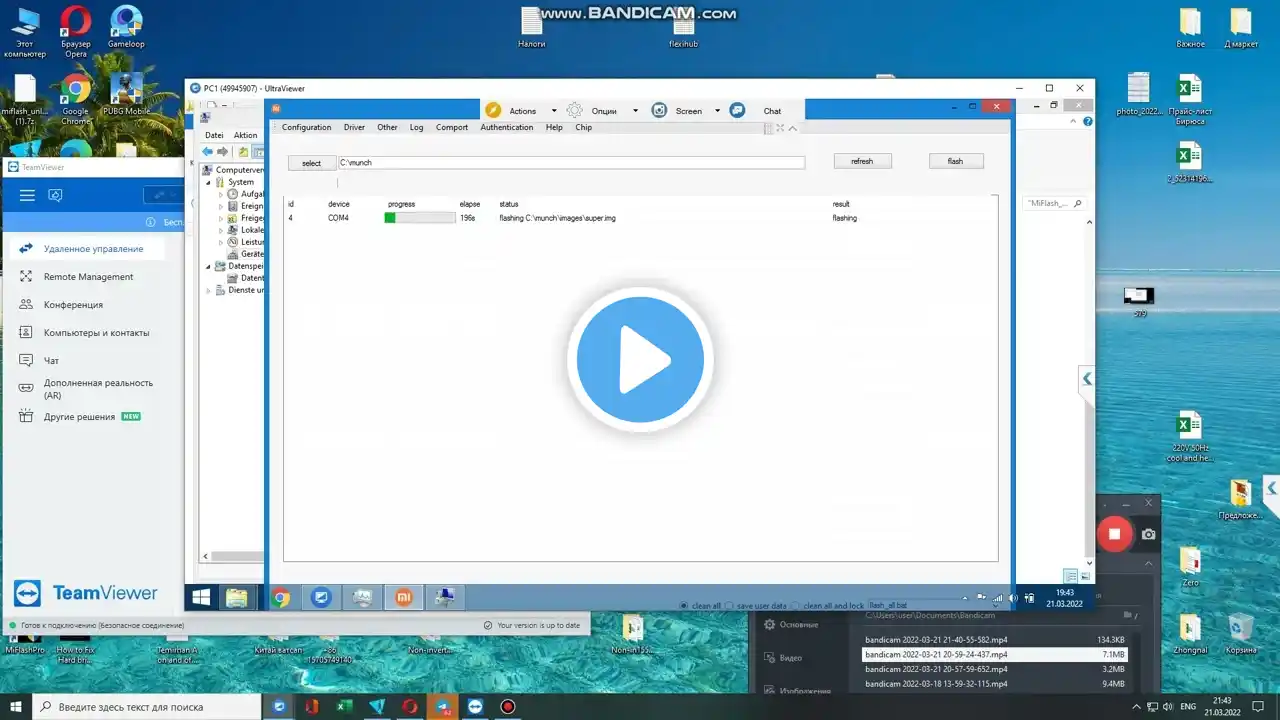1280x720 pixels.
Task: Open the MiFlash Mi icon on remote taskbar
Action: tap(403, 597)
